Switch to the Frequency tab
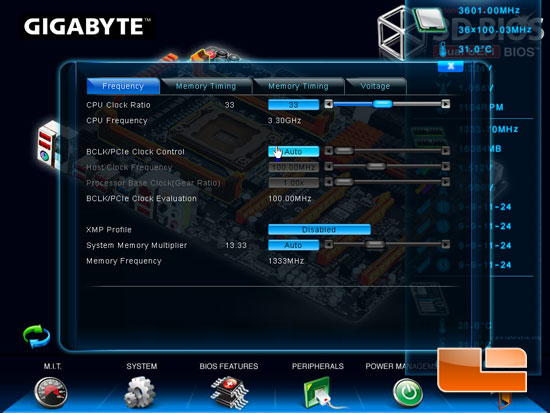The width and height of the screenshot is (550, 413). (123, 86)
